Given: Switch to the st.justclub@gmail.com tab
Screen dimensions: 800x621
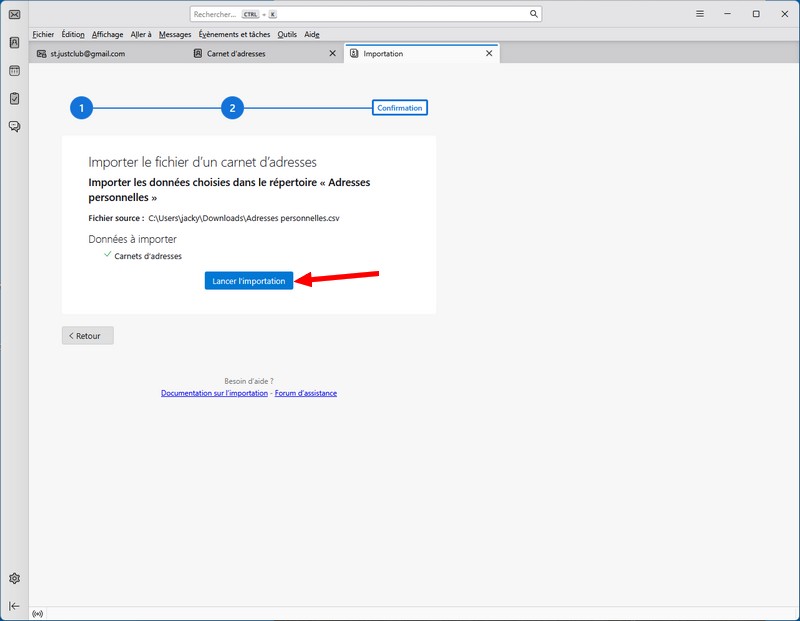Looking at the screenshot, I should 88,54.
